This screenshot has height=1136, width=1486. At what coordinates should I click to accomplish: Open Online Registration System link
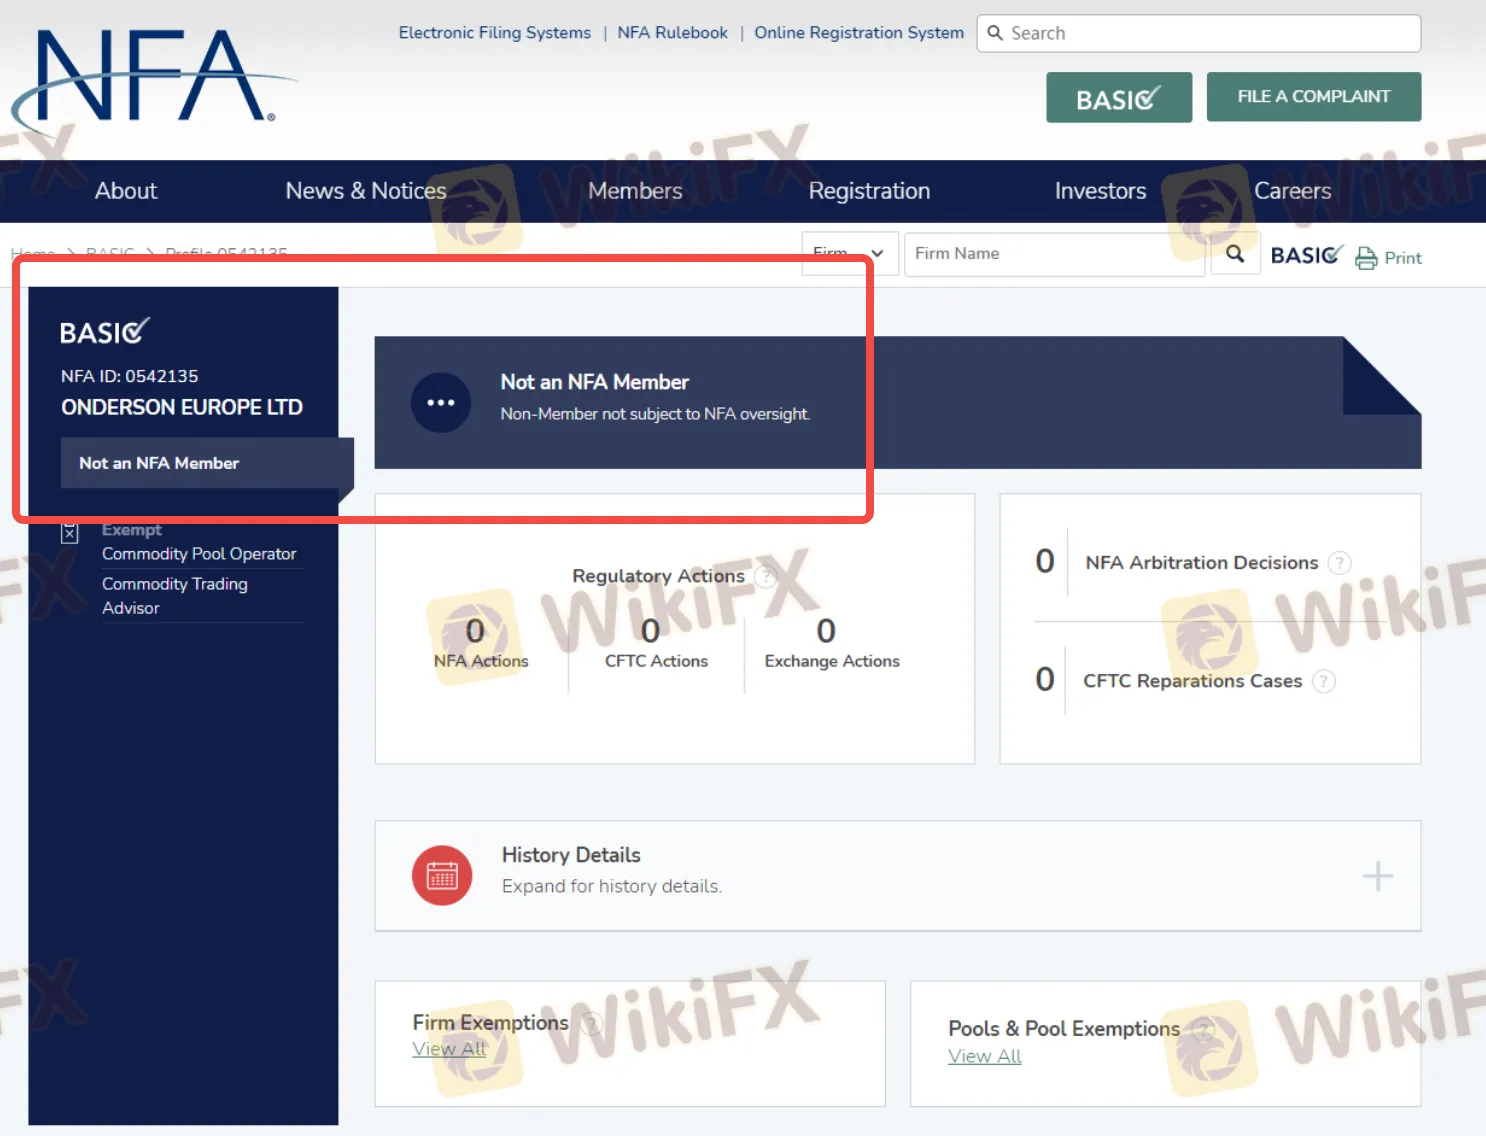click(859, 33)
